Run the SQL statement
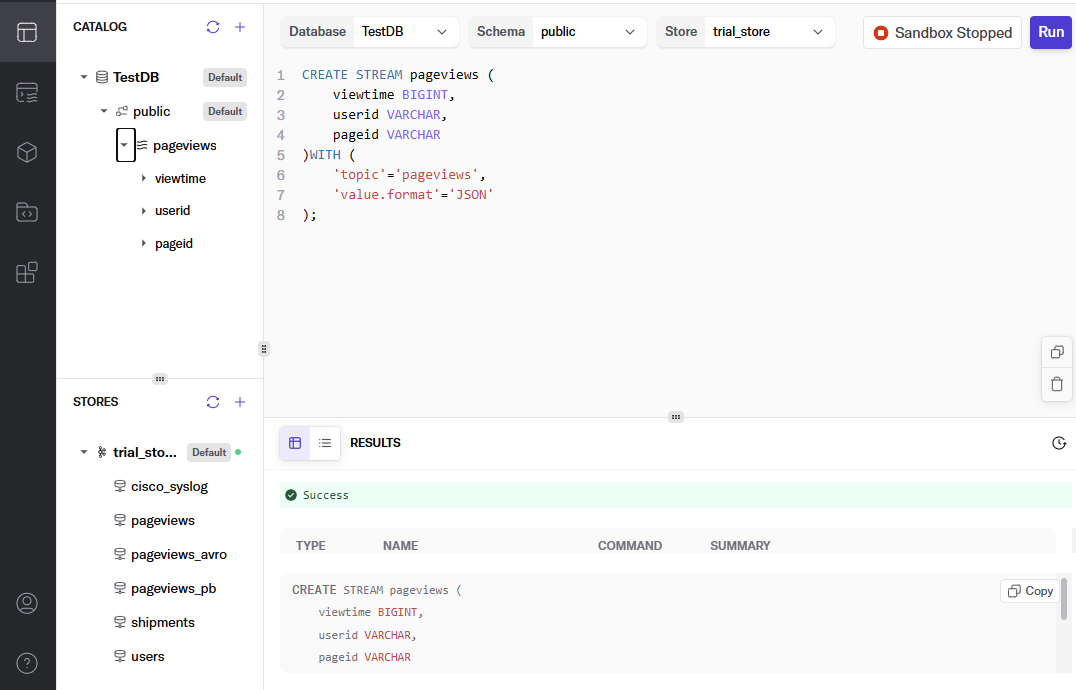 1050,32
